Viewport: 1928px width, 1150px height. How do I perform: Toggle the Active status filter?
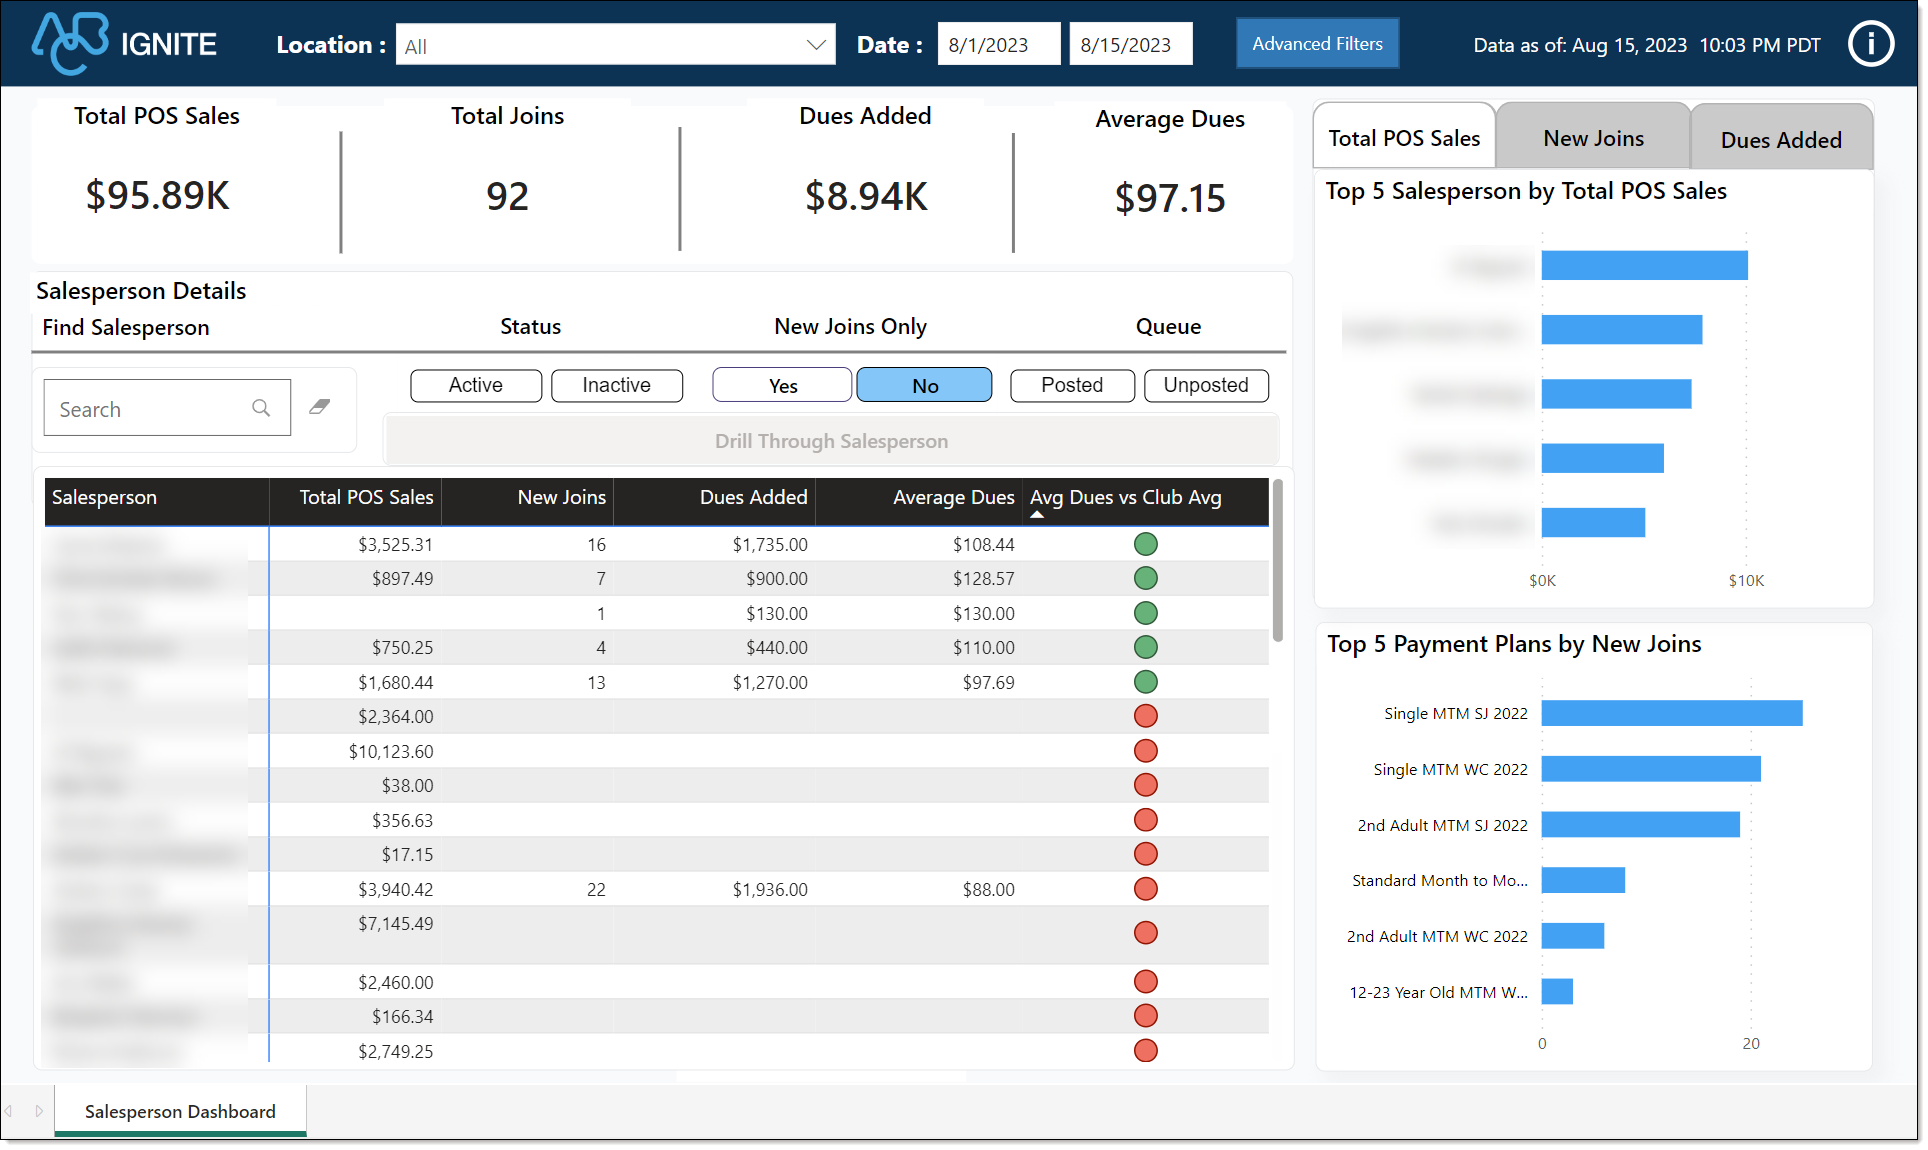tap(476, 386)
